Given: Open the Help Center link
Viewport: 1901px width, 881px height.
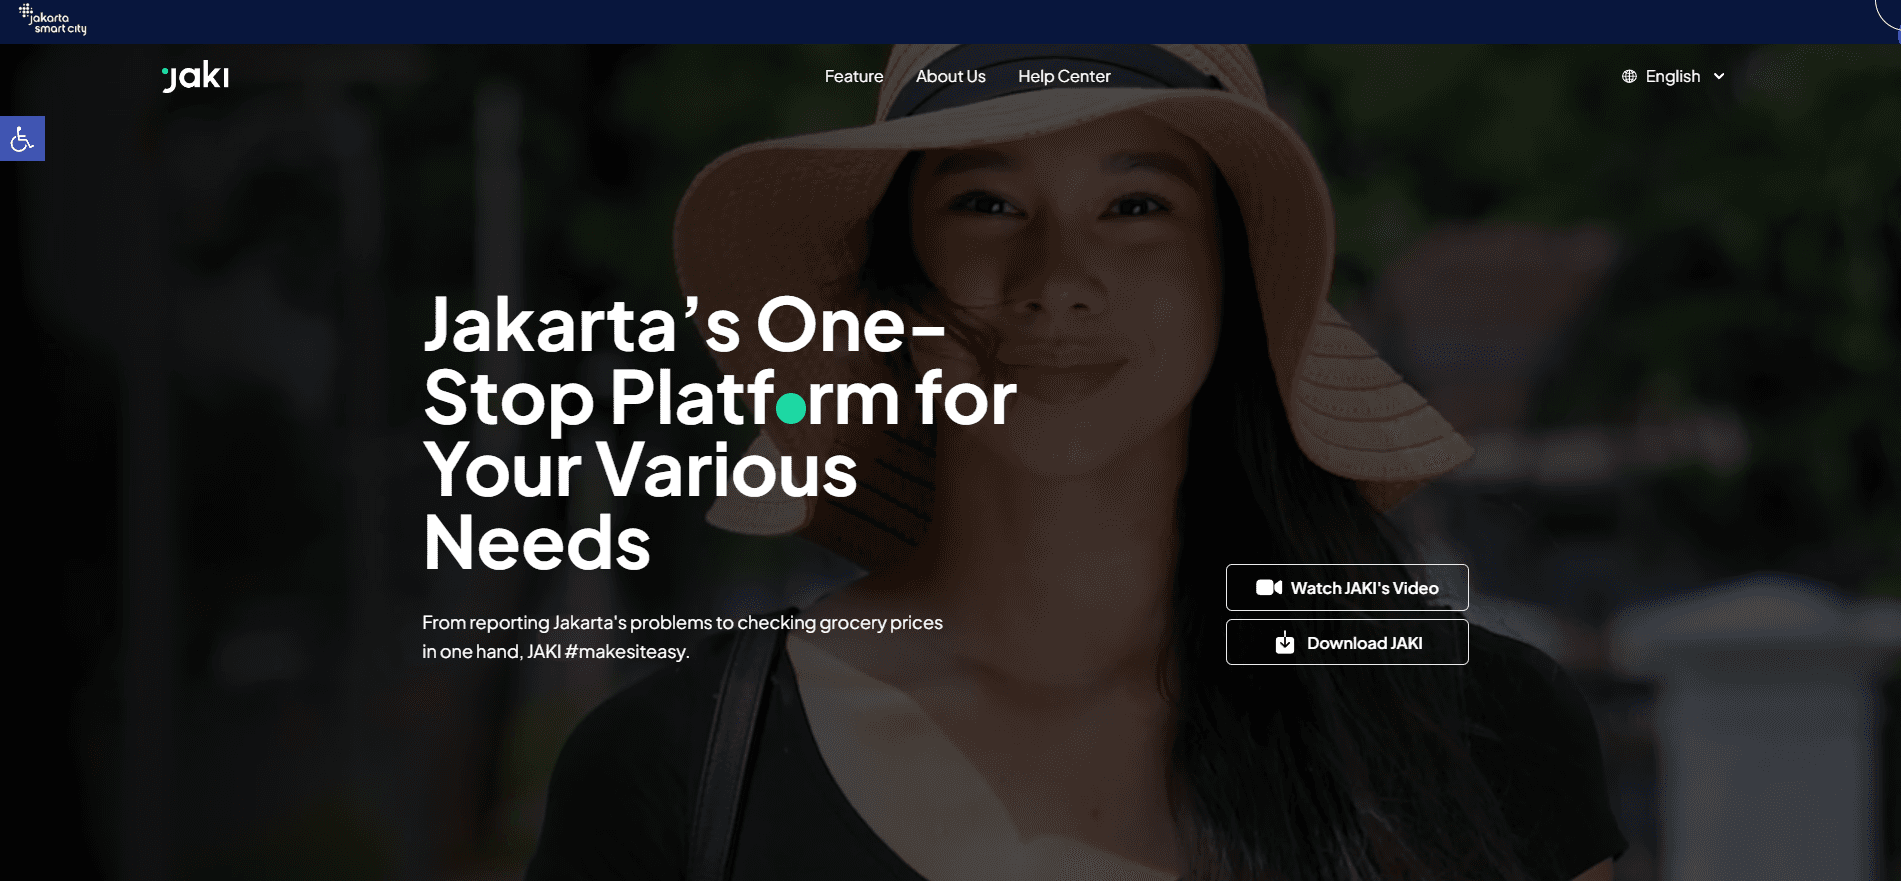Looking at the screenshot, I should click(x=1064, y=76).
